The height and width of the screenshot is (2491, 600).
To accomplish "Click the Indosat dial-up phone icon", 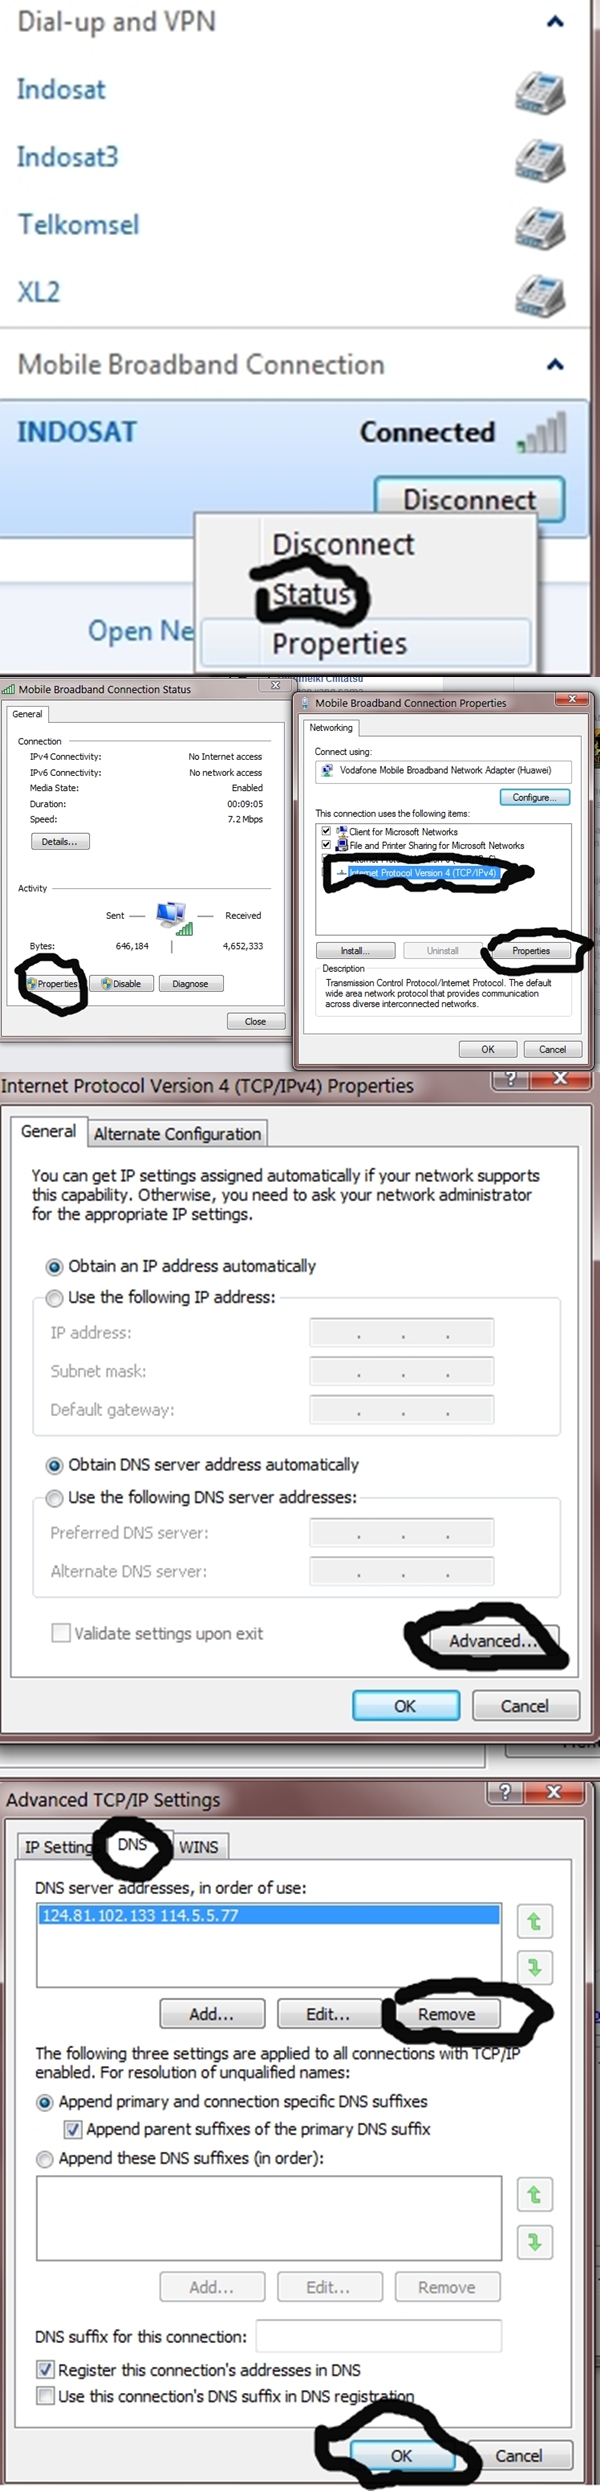I will pos(540,92).
